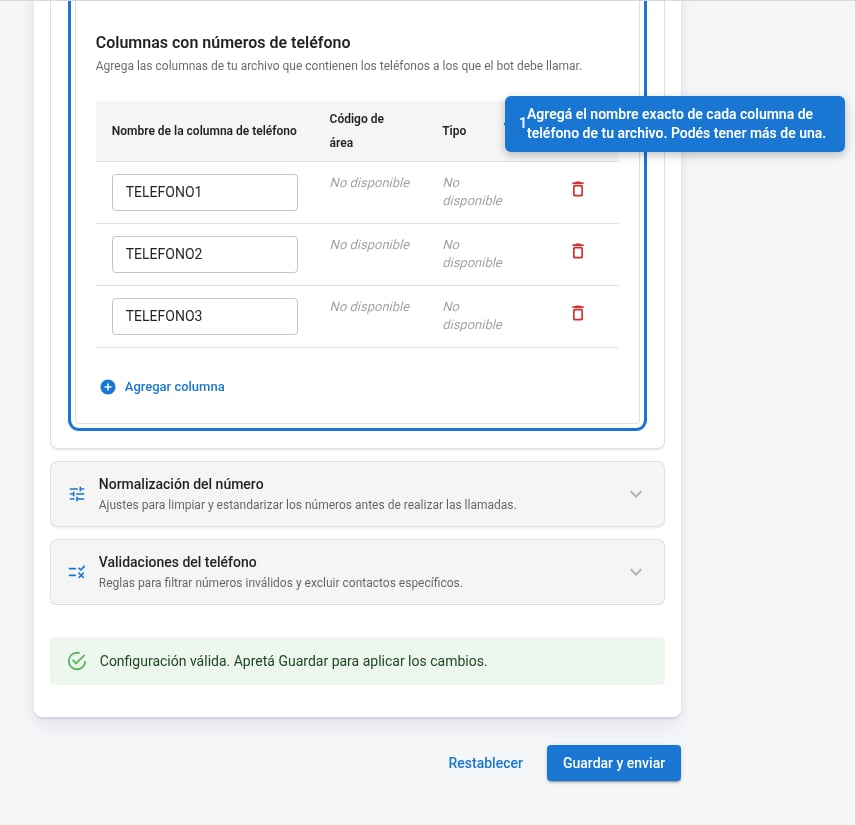
Task: Click the tooltip about exact column names
Action: (675, 124)
